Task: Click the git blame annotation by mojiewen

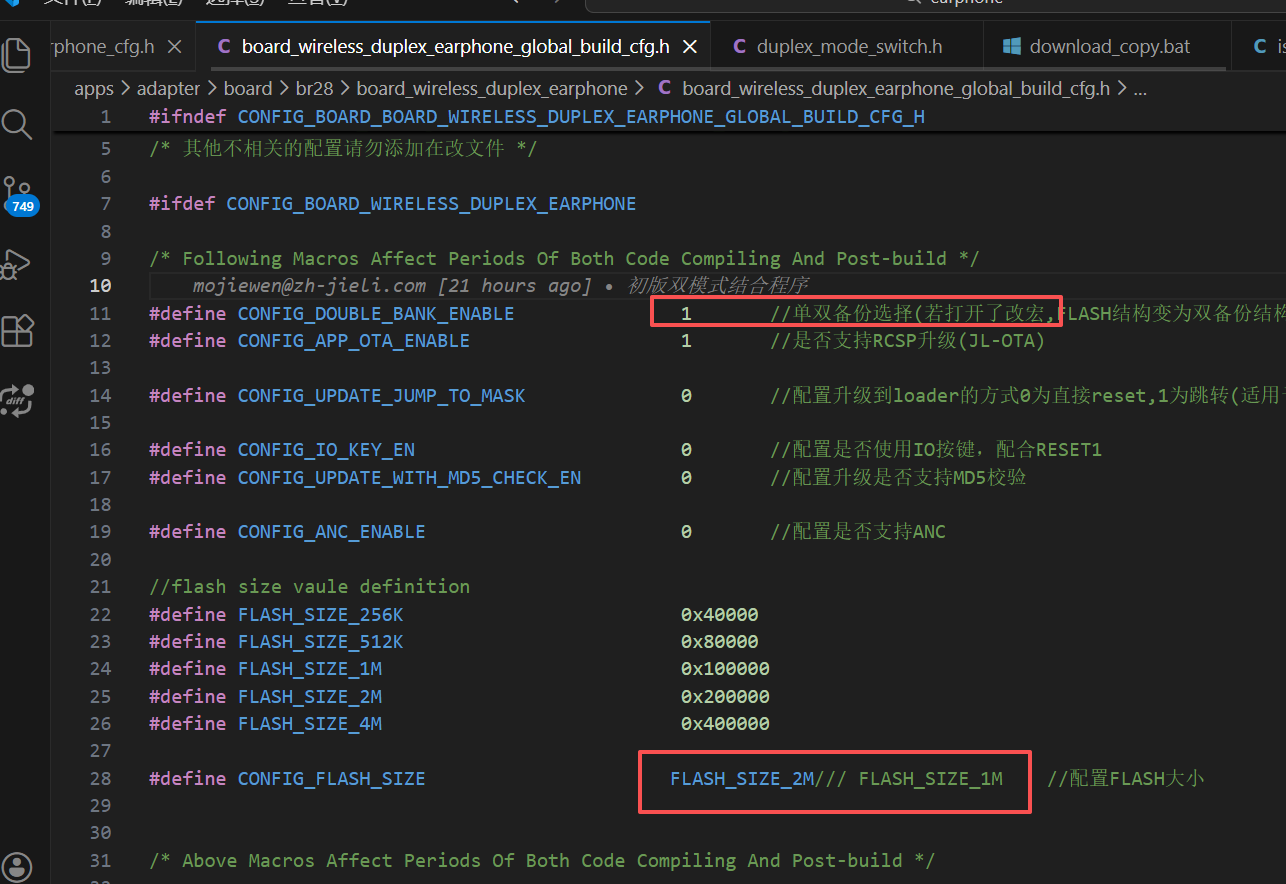Action: pyautogui.click(x=500, y=286)
